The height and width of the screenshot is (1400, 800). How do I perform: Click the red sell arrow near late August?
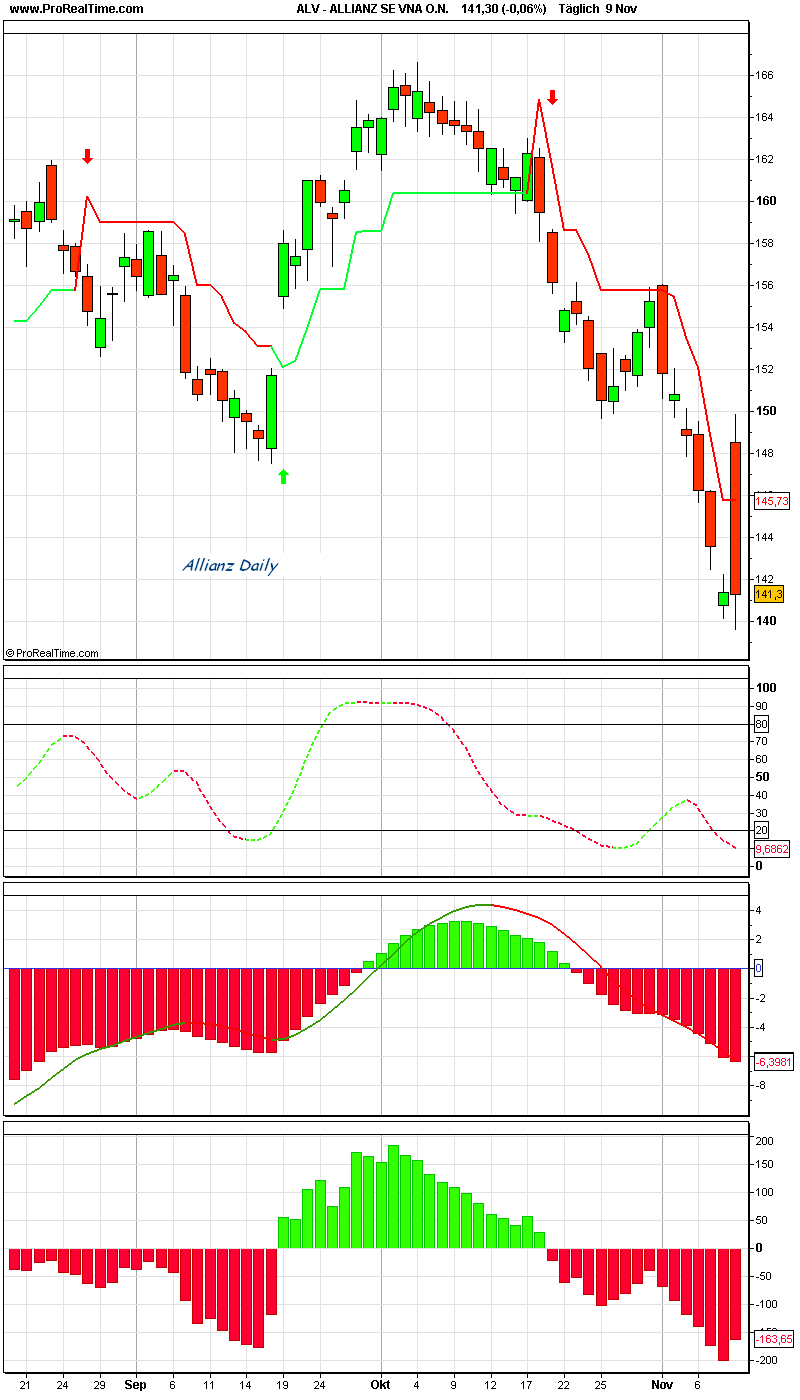pyautogui.click(x=87, y=156)
